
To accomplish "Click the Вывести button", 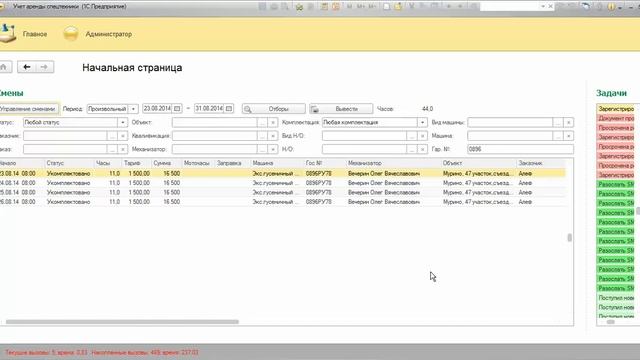I will tap(341, 109).
